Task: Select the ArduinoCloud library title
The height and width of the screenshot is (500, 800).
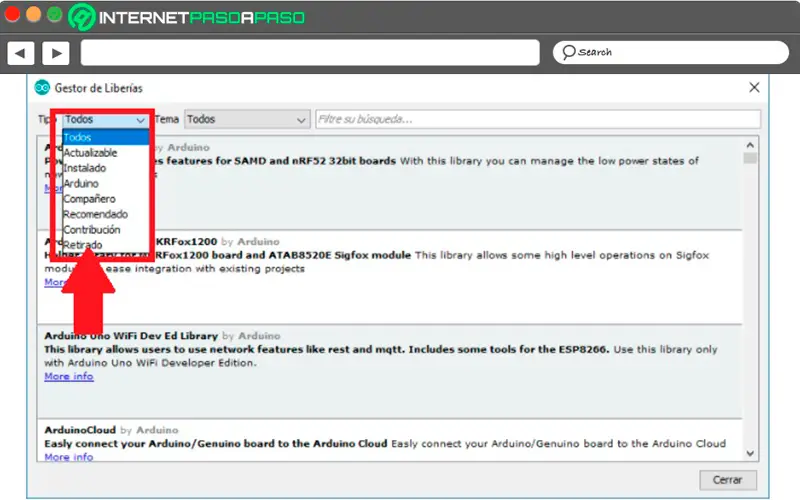Action: tap(80, 430)
